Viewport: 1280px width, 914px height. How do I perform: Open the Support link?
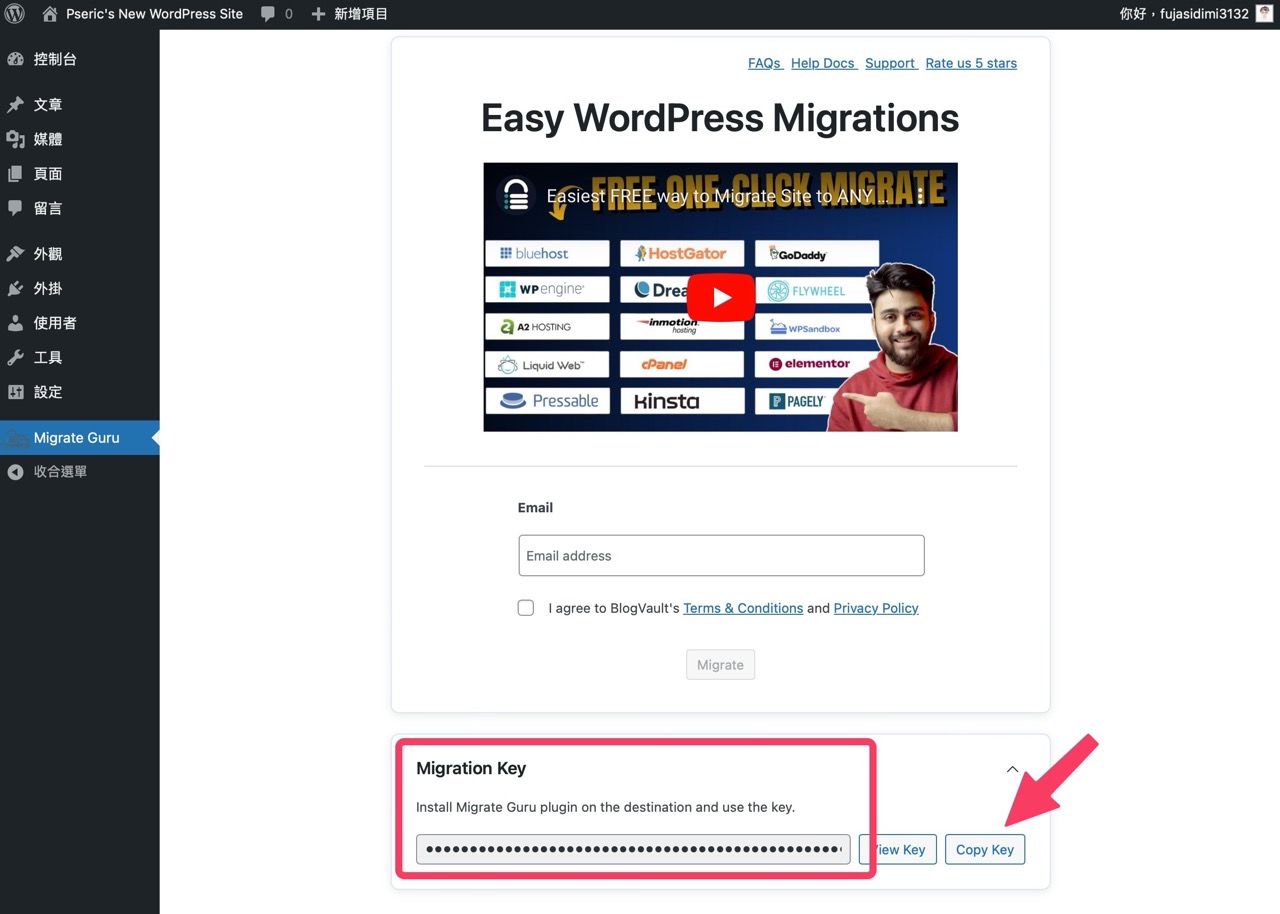[x=890, y=63]
